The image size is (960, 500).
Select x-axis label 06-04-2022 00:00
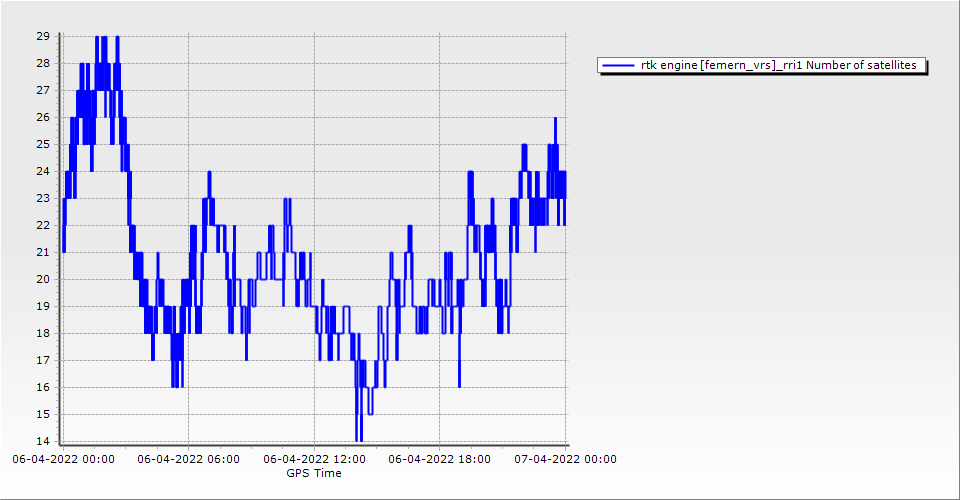click(63, 460)
